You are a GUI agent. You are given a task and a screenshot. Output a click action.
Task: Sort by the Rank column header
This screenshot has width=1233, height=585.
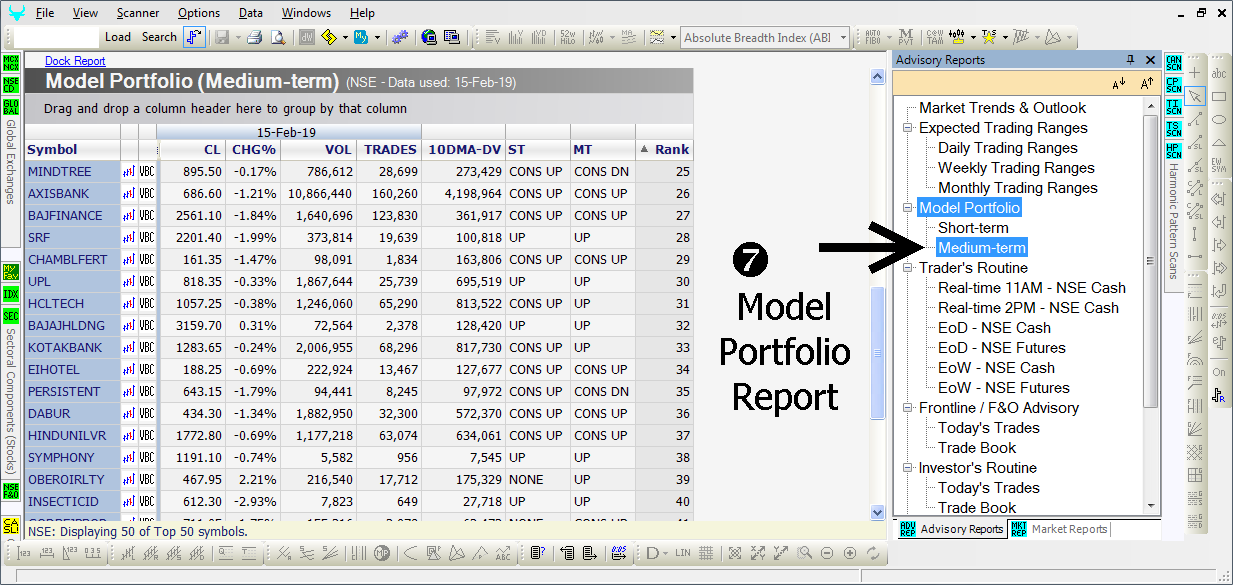(664, 149)
